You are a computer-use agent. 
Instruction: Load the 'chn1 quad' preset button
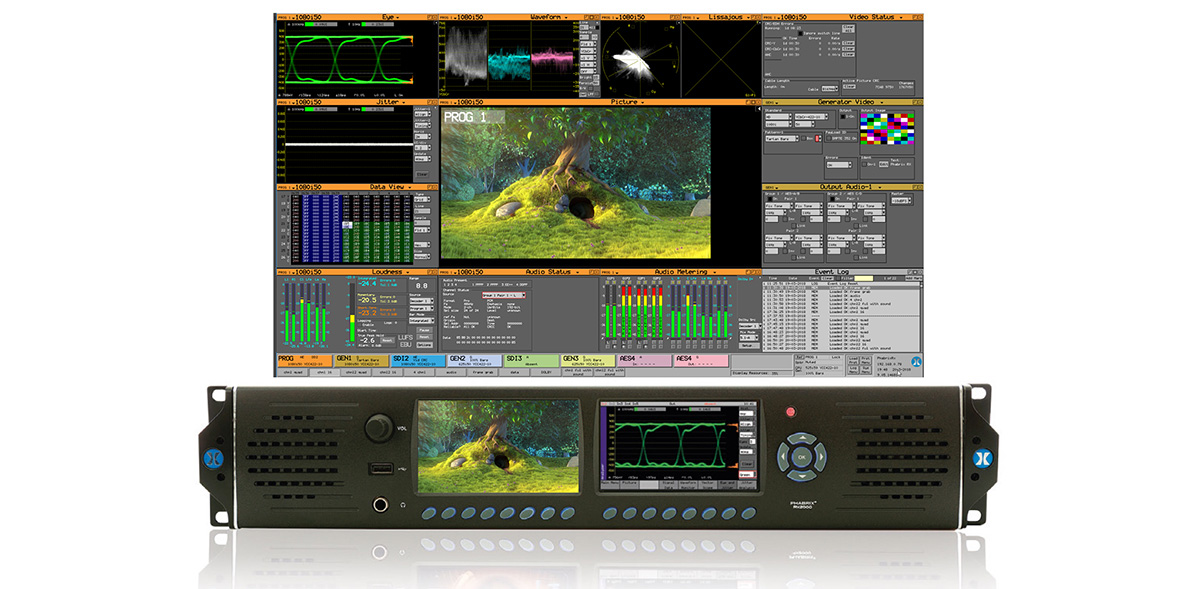coord(292,371)
